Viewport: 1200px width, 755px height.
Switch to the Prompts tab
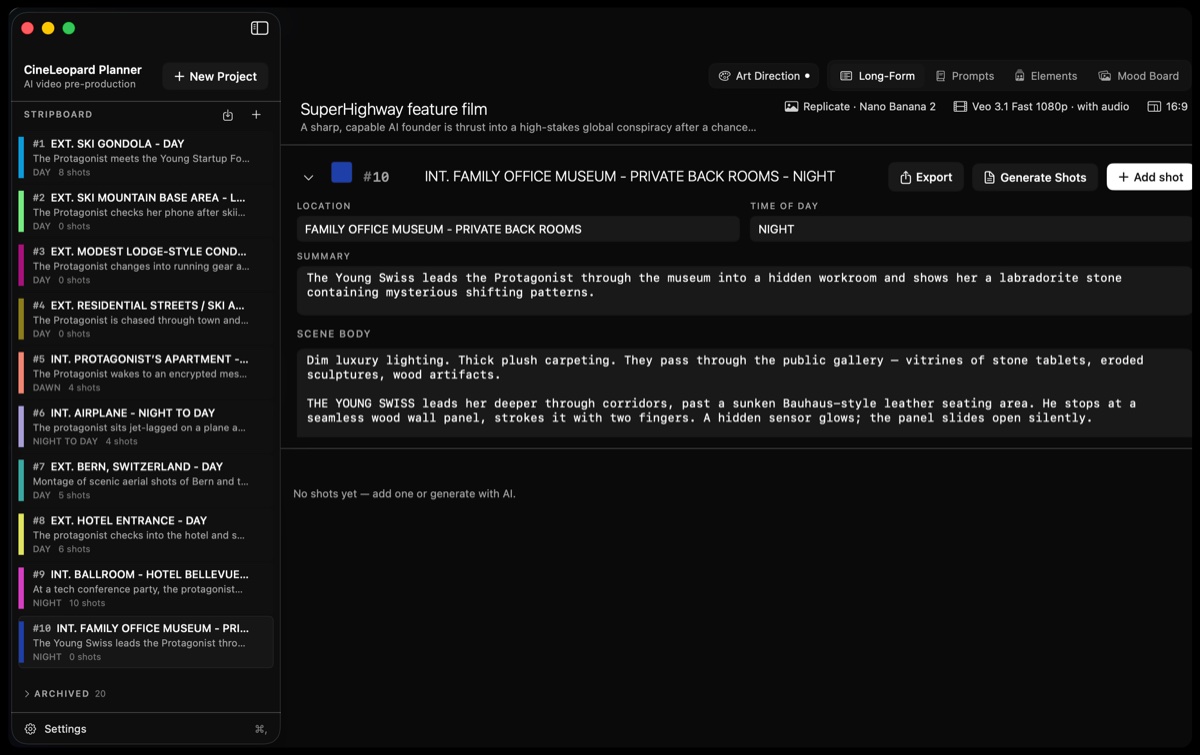(964, 76)
